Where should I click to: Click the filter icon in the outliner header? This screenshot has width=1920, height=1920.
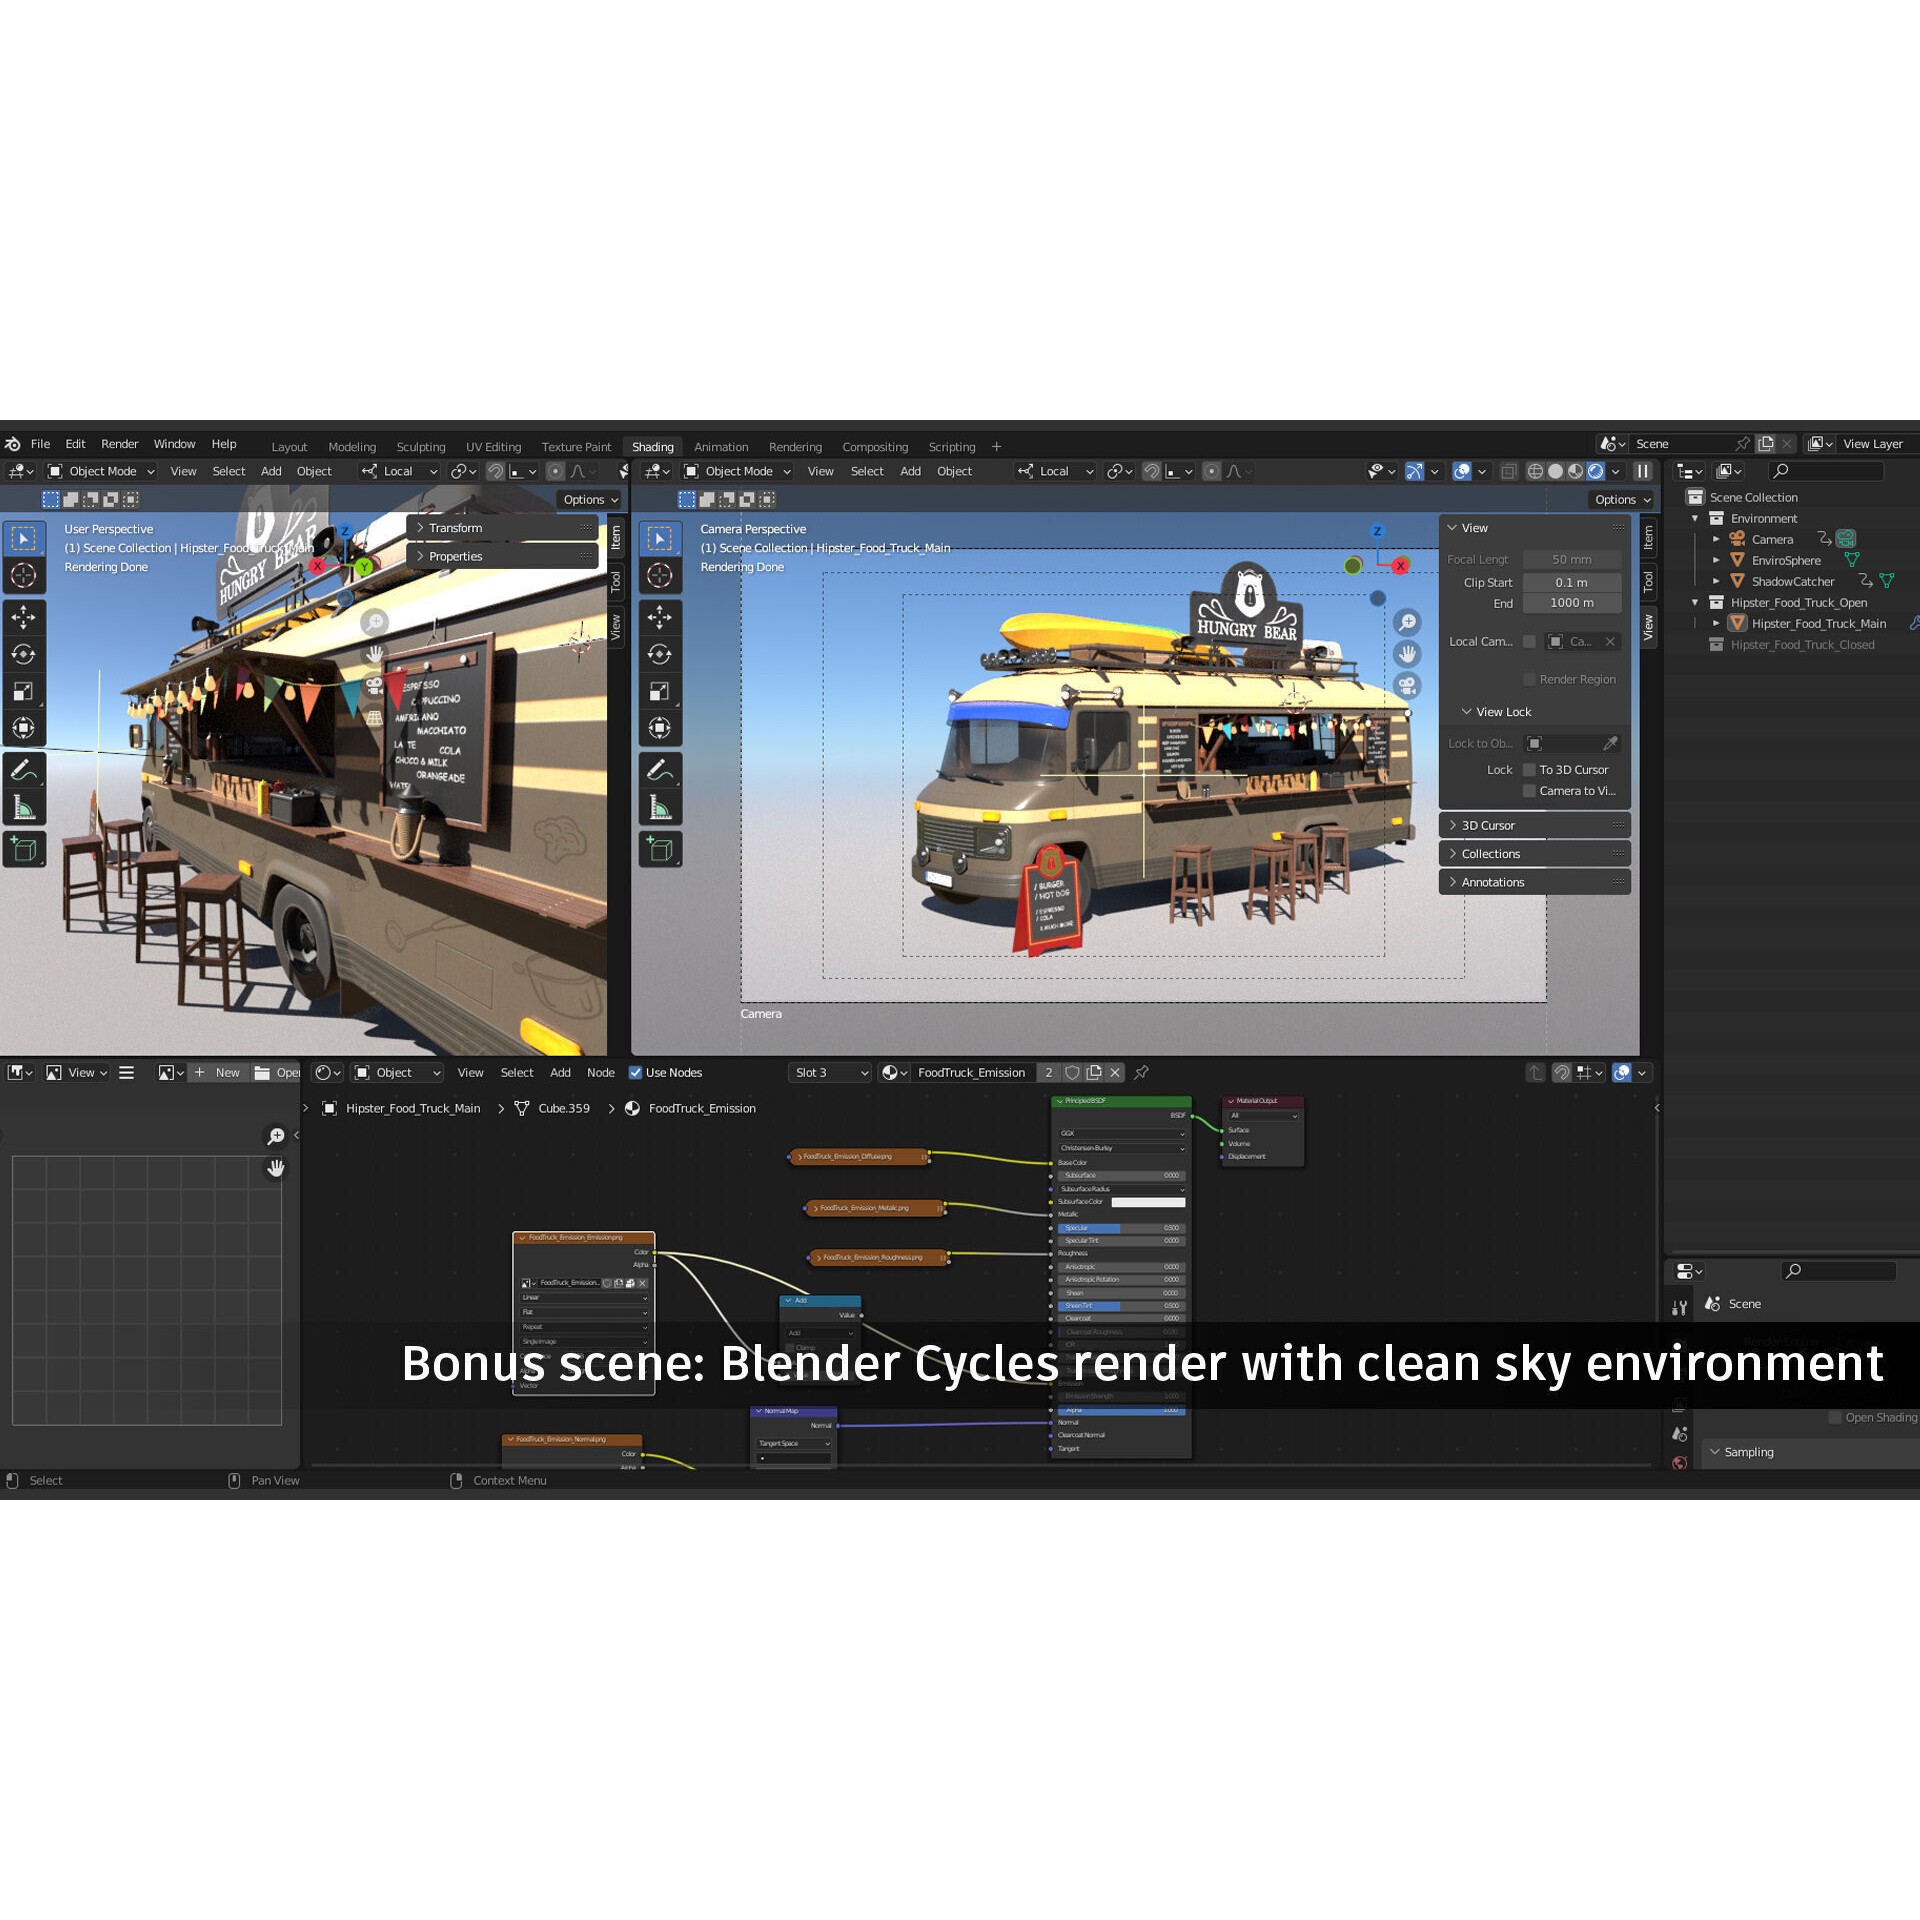pos(1727,470)
